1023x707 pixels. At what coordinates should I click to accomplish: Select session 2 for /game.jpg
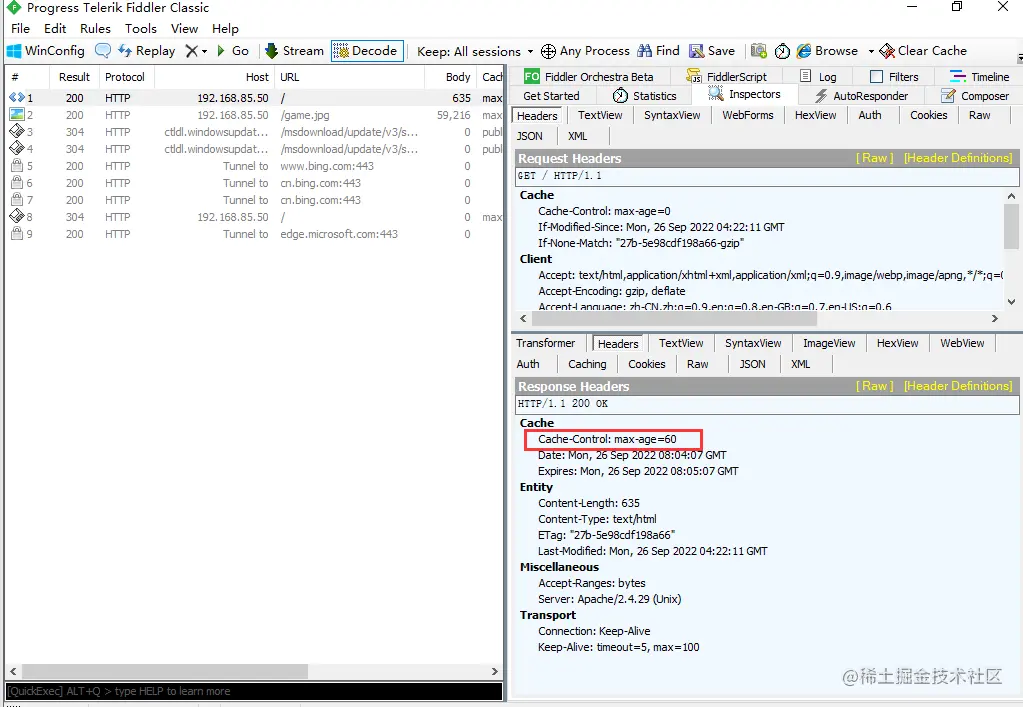click(254, 115)
